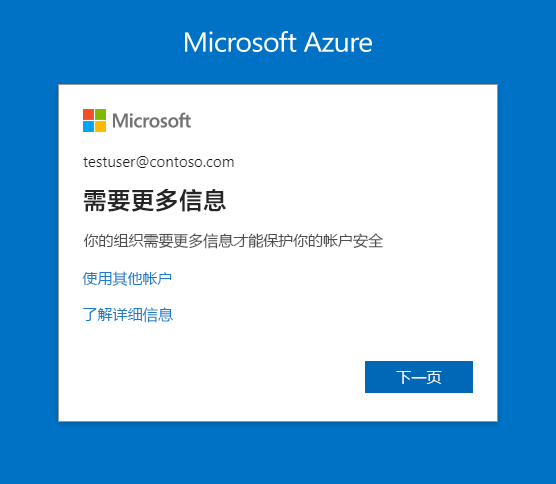The image size is (556, 484).
Task: Click the 下一页 (Next) button
Action: [x=419, y=377]
